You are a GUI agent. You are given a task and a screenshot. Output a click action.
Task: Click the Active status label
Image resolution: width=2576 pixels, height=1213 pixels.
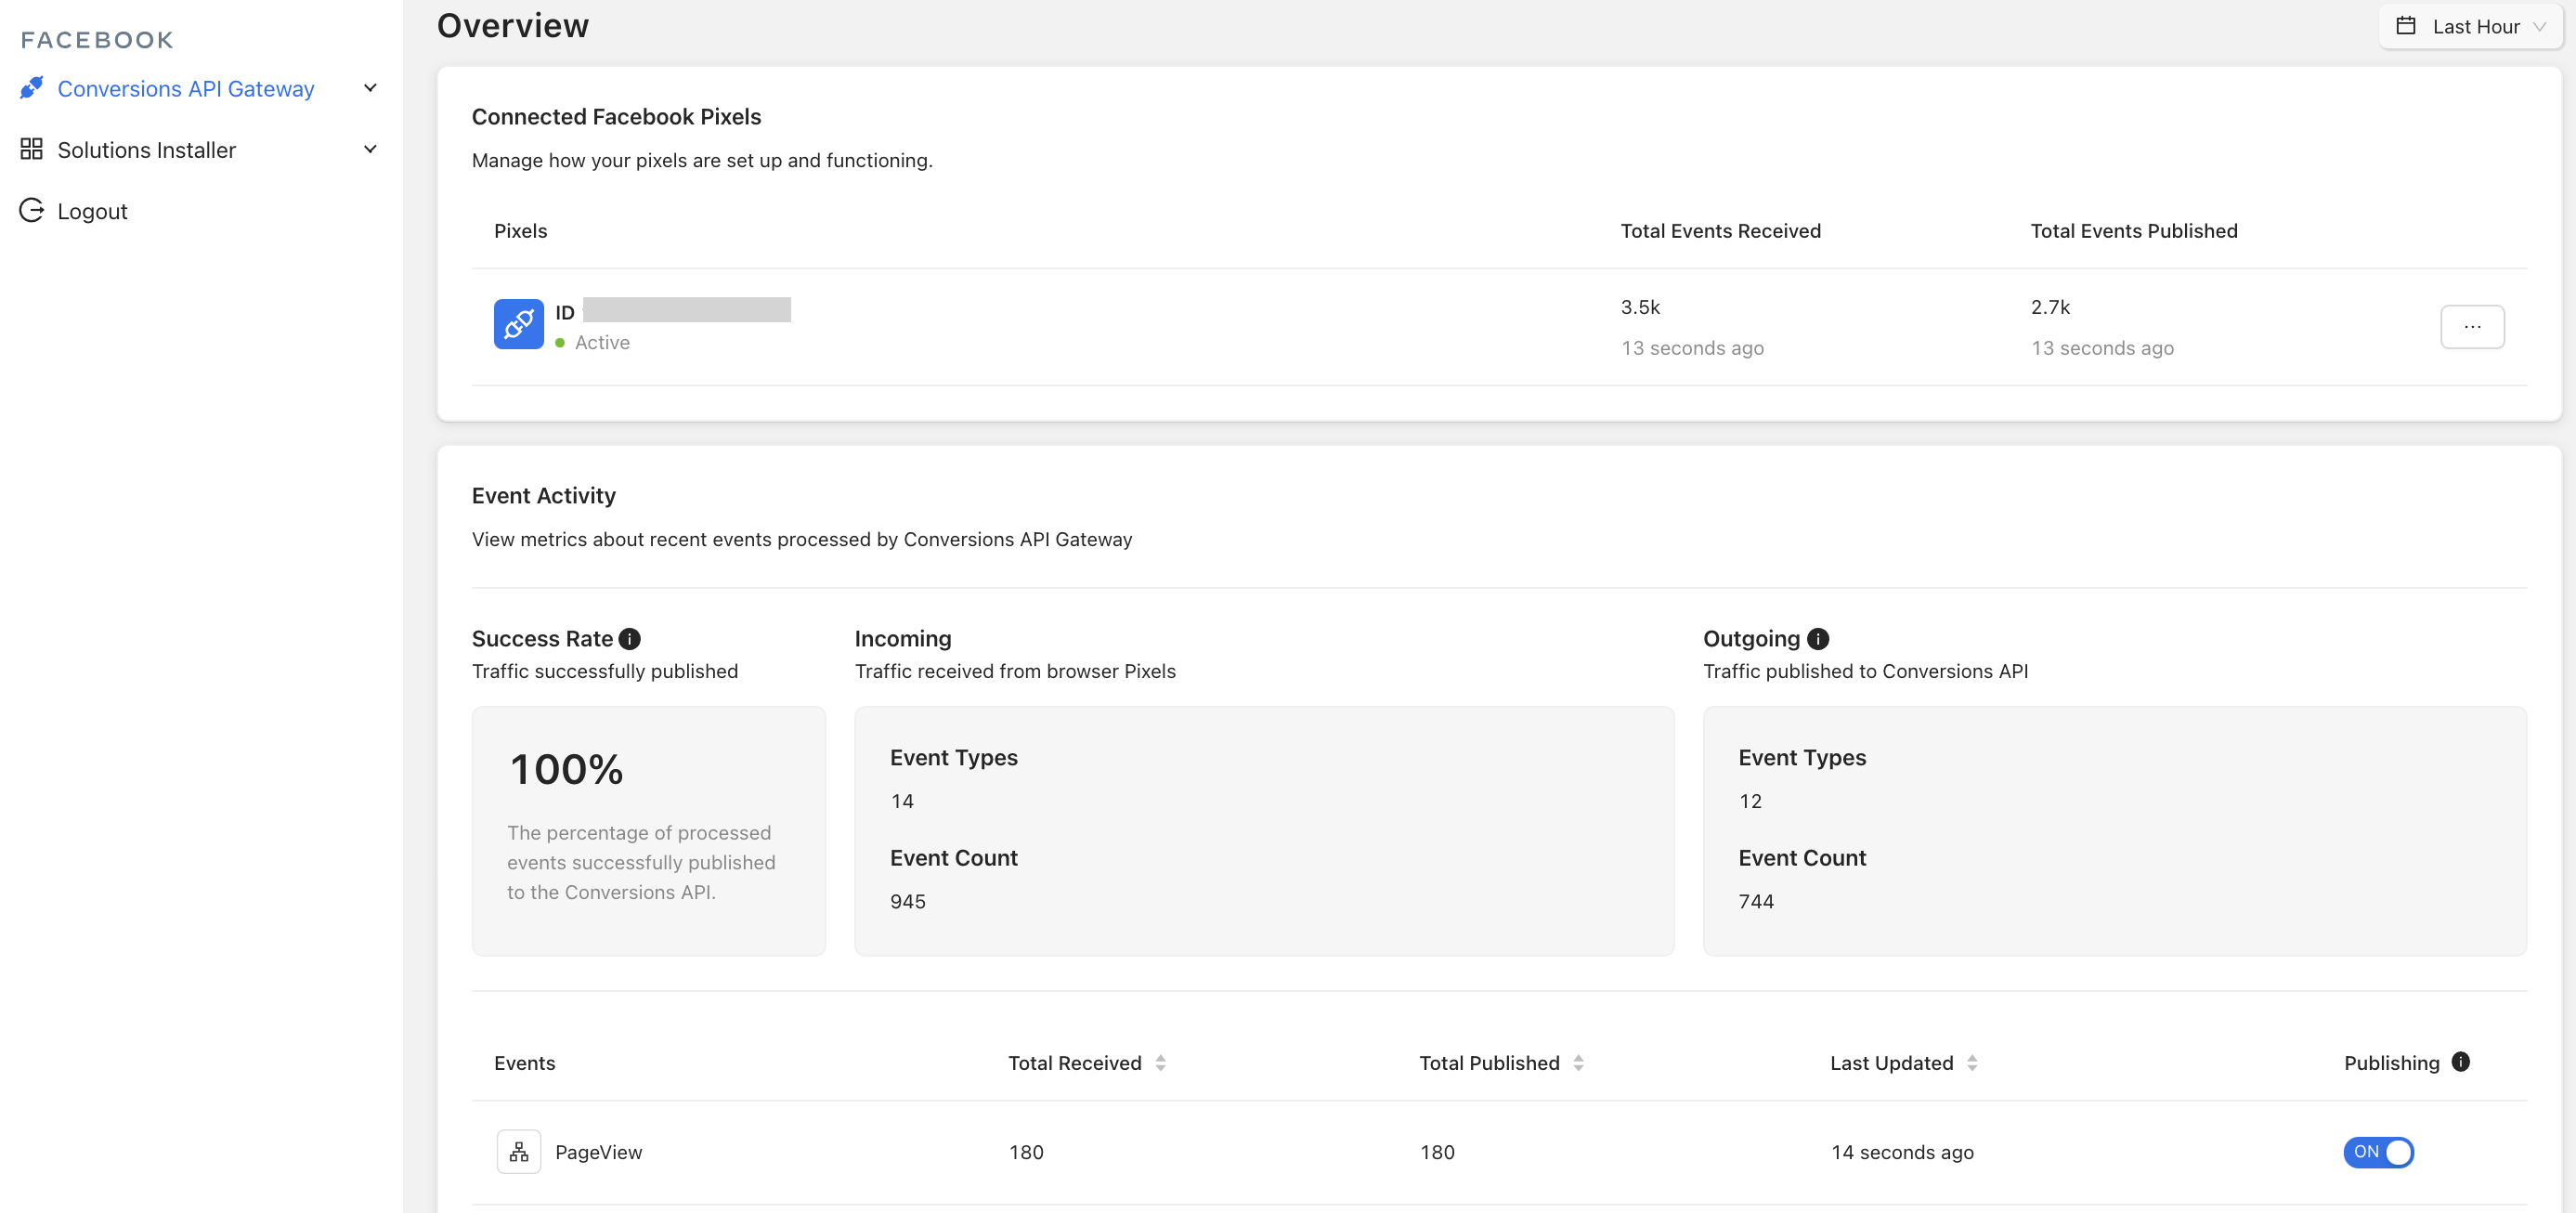pyautogui.click(x=602, y=342)
